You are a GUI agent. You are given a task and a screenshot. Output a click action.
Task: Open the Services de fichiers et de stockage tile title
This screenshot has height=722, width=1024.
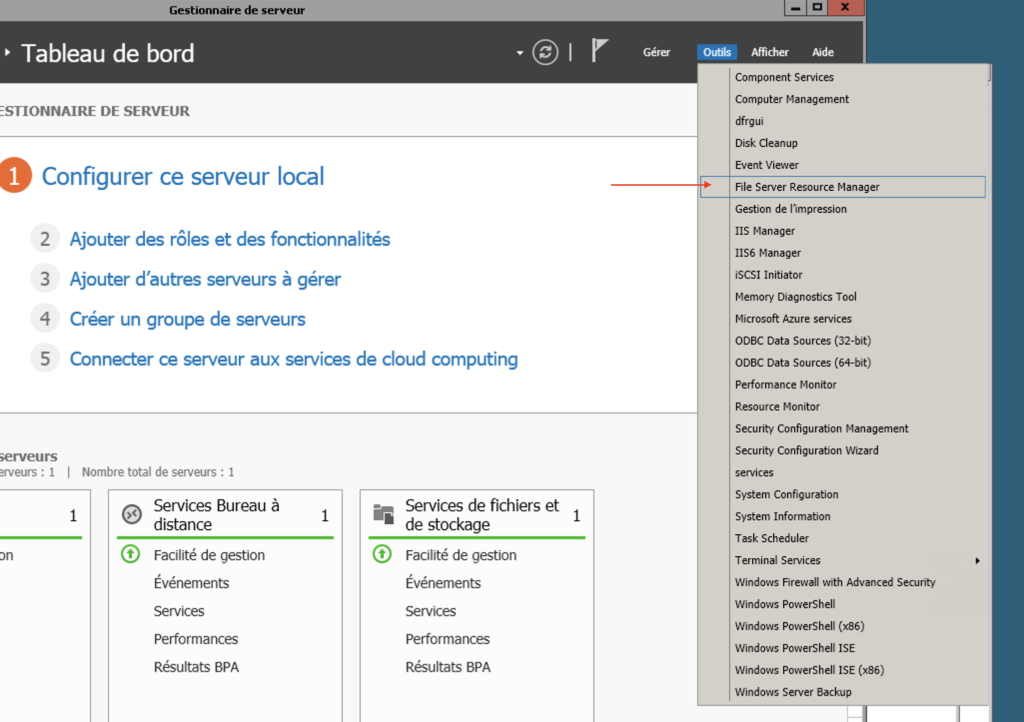[482, 515]
